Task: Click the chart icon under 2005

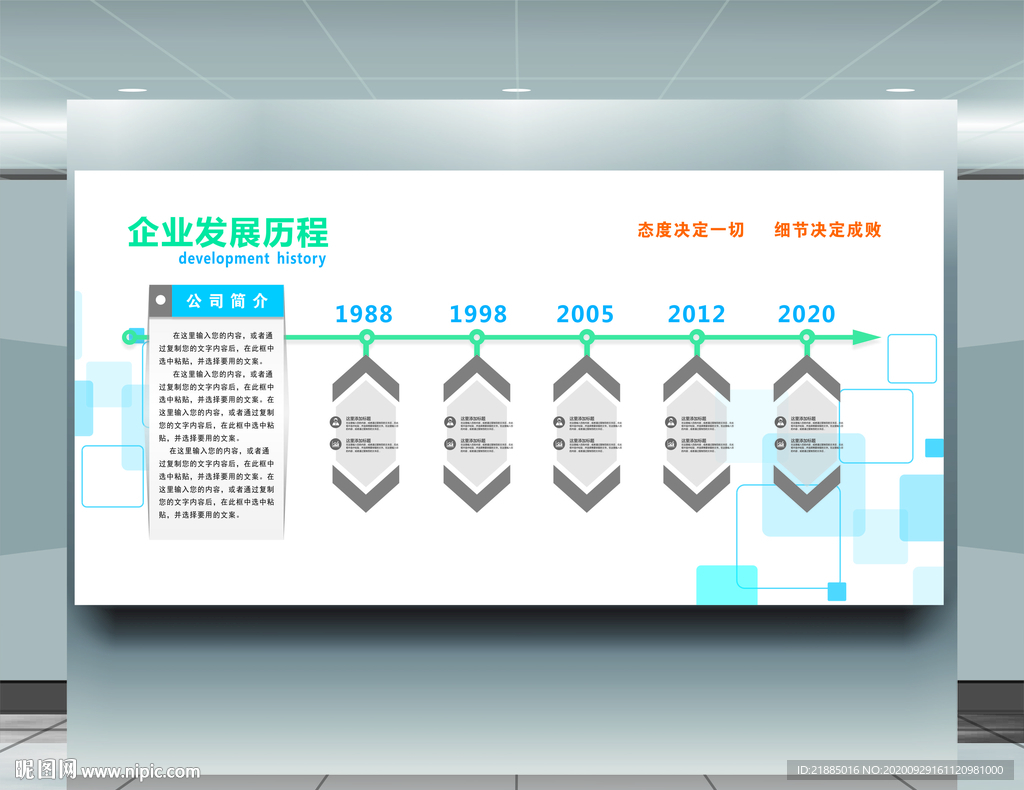Action: click(559, 444)
